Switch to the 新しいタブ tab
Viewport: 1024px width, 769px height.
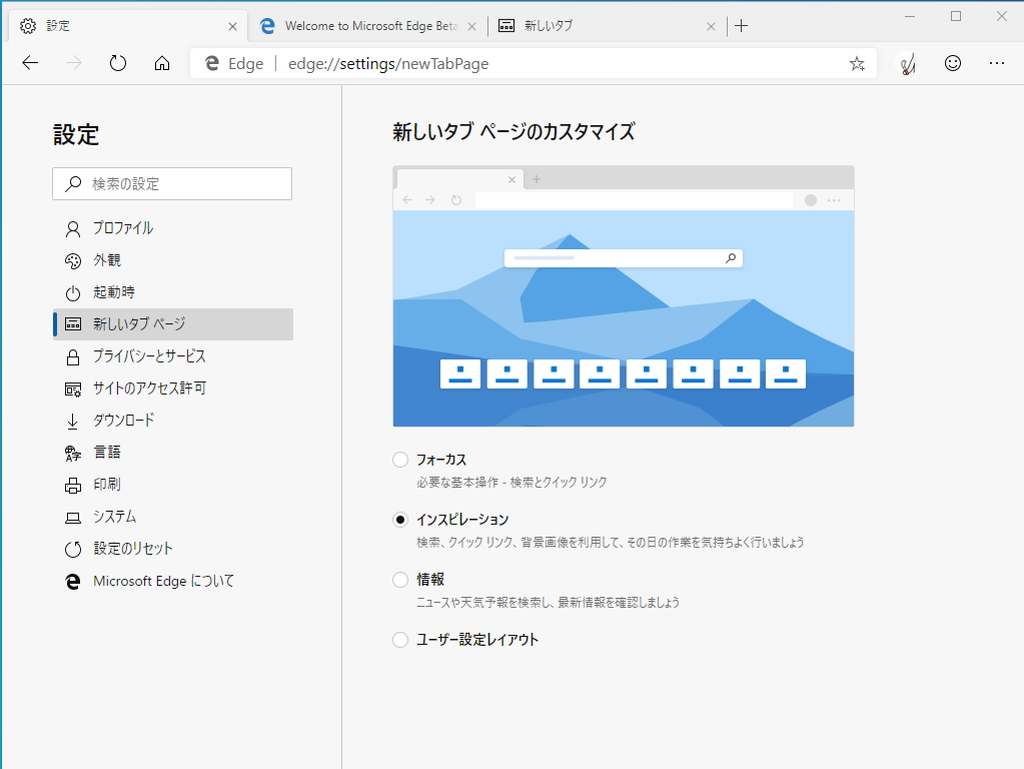(x=607, y=26)
